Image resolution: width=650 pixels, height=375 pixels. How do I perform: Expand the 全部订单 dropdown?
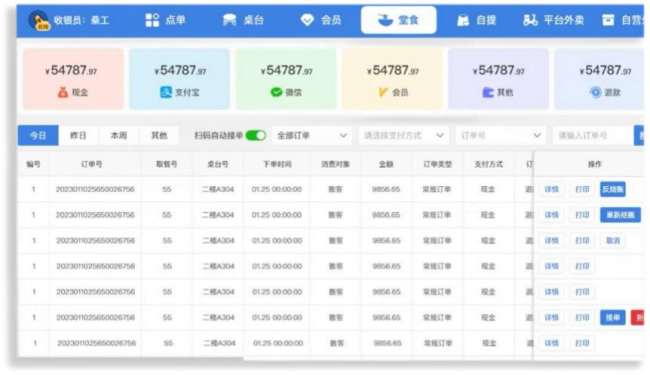(312, 135)
